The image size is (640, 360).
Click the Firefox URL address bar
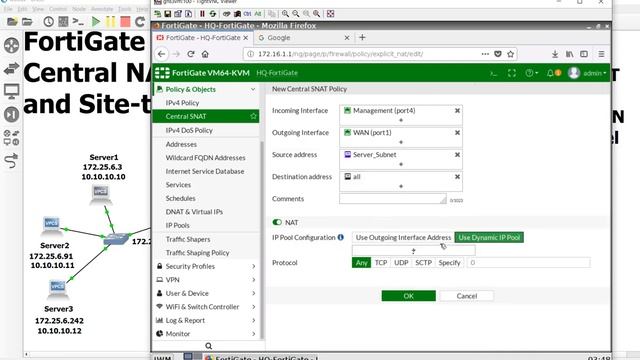pyautogui.click(x=367, y=54)
